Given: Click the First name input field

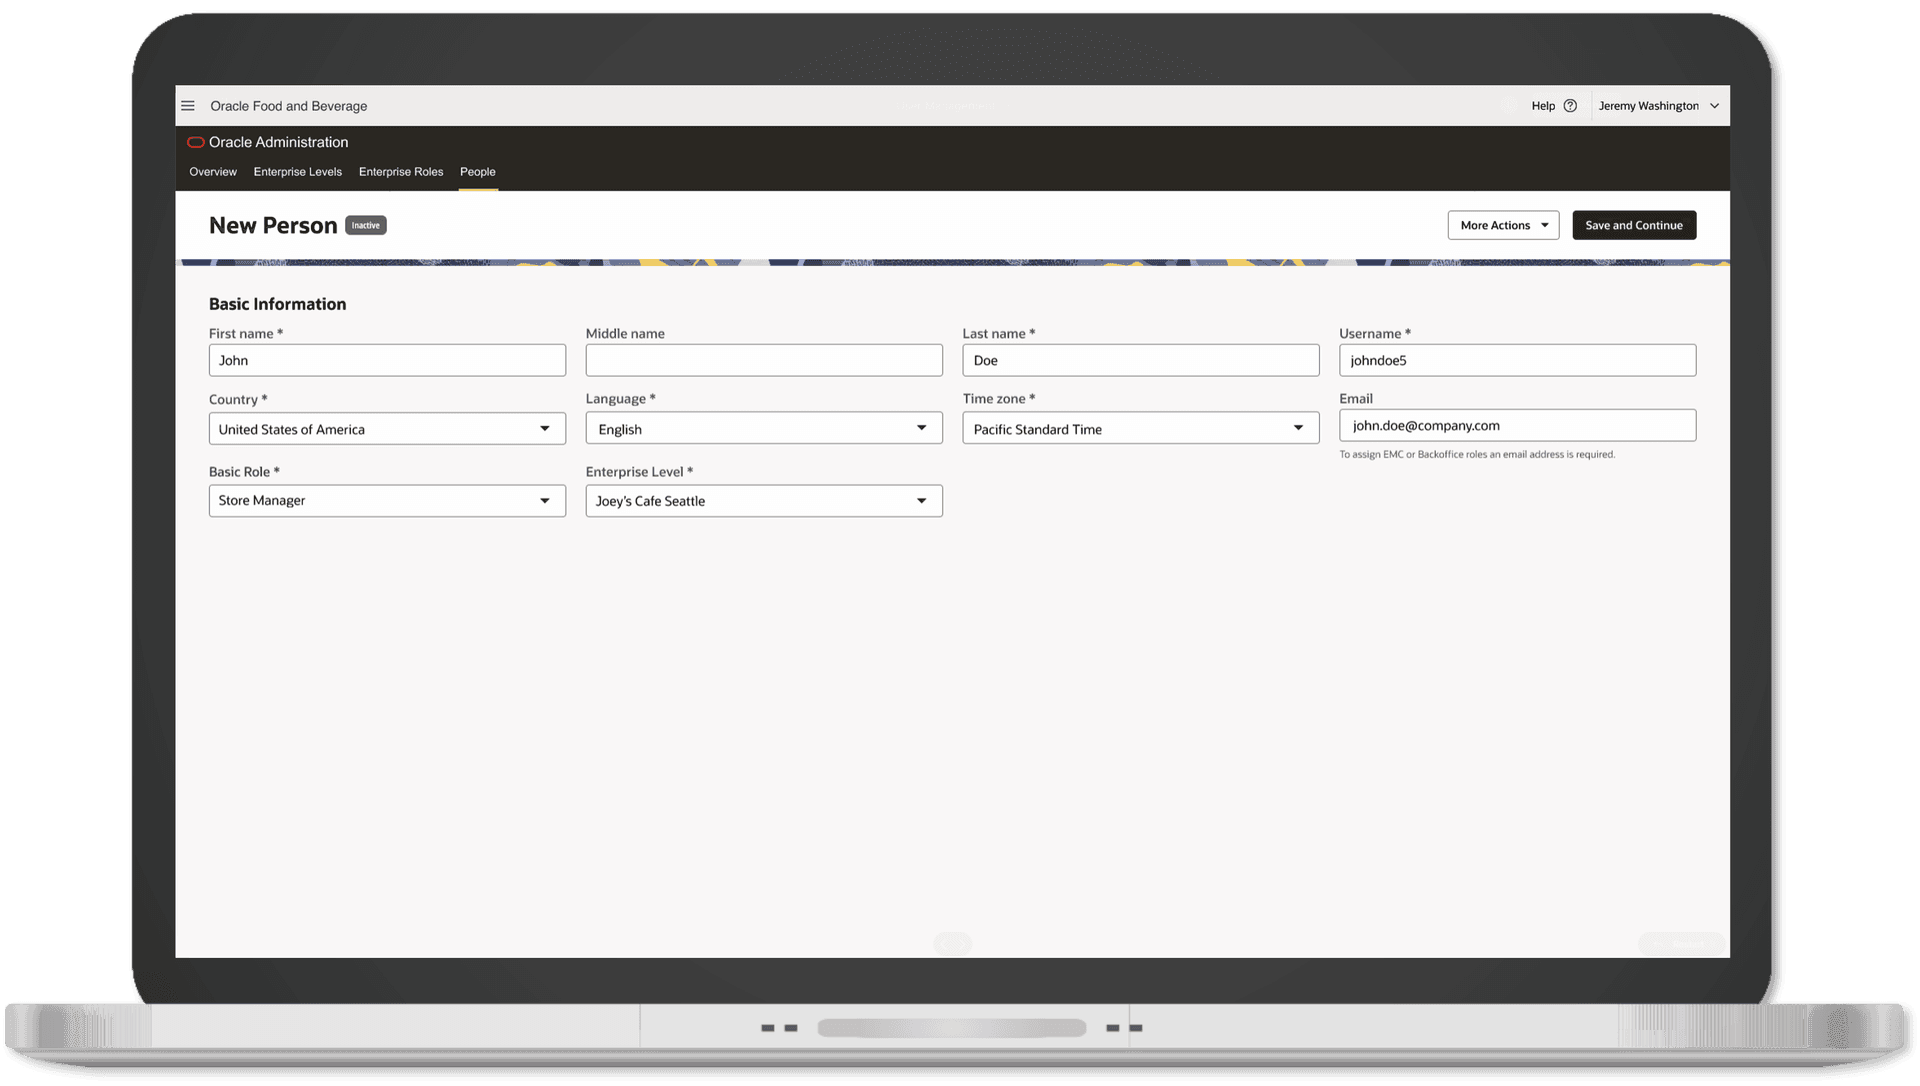Looking at the screenshot, I should [x=387, y=360].
